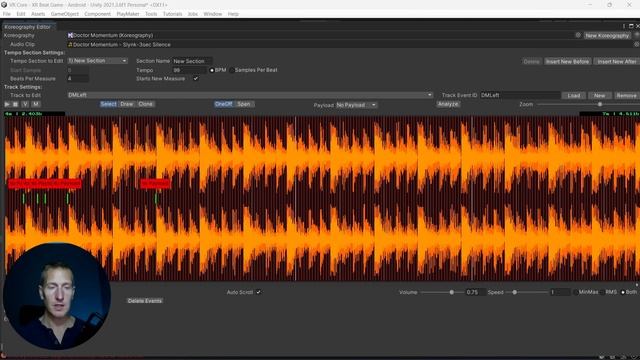The image size is (640, 360).
Task: Toggle the M button beside V
Action: [x=36, y=104]
